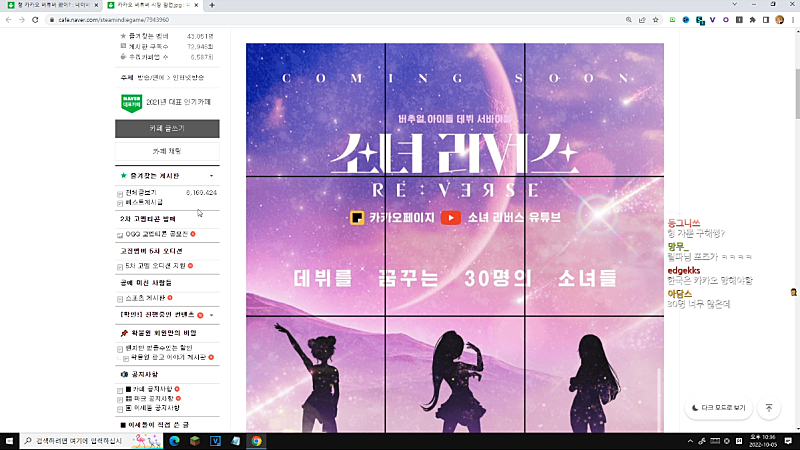Jump to top with arrow button
This screenshot has width=800, height=450.
(769, 408)
